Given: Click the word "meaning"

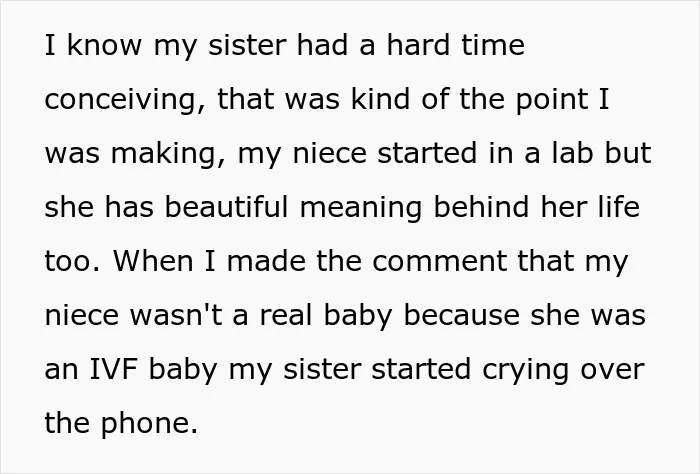Looking at the screenshot, I should point(361,208).
